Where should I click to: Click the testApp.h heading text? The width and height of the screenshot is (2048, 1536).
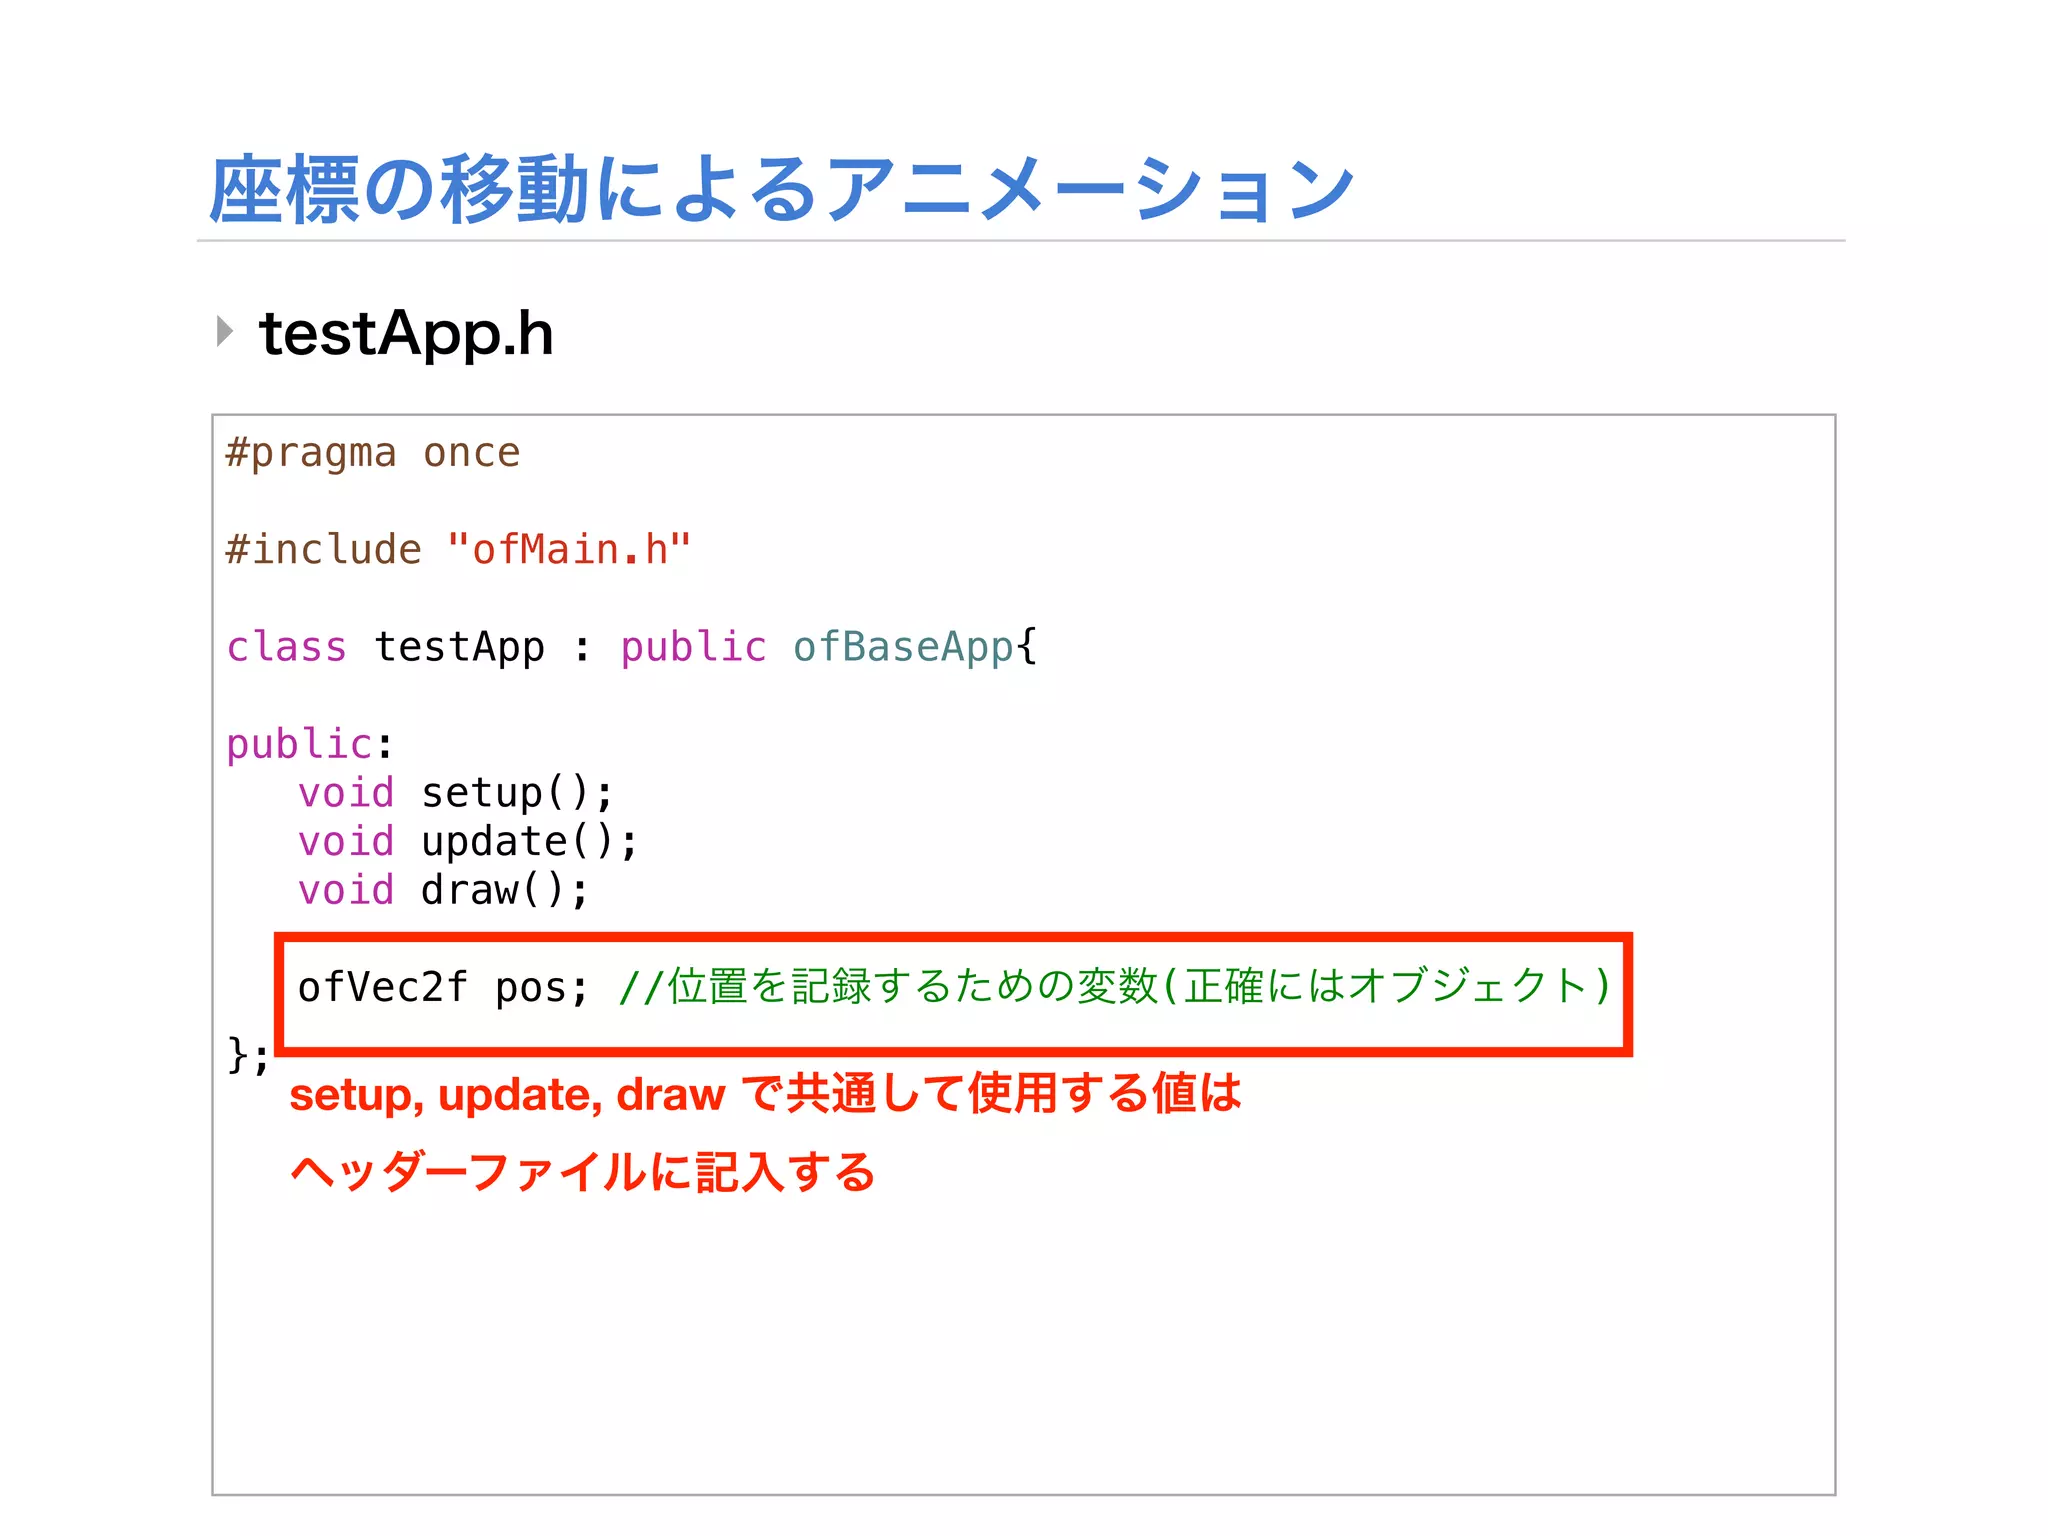[x=406, y=334]
